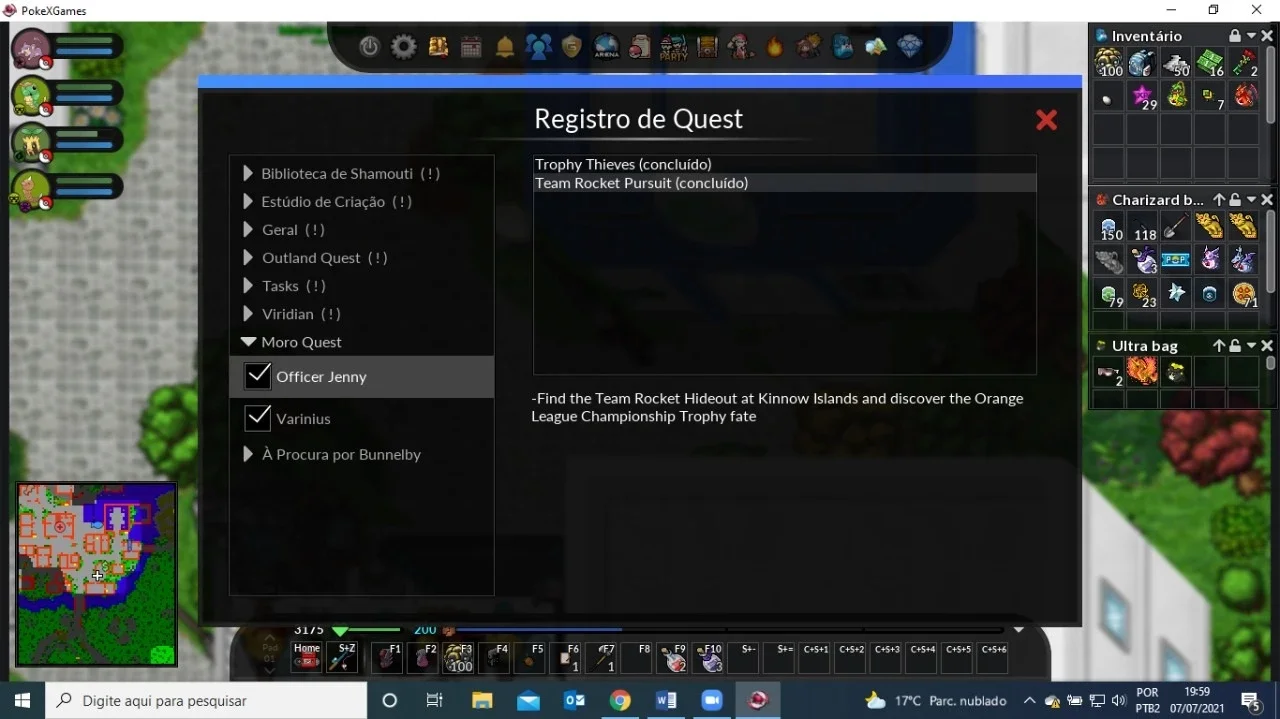
Task: Open the calendar icon in top toolbar
Action: pos(471,47)
